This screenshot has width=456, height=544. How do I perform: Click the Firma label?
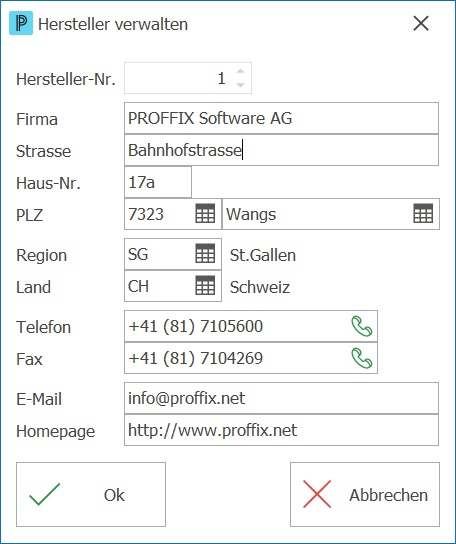coord(37,119)
